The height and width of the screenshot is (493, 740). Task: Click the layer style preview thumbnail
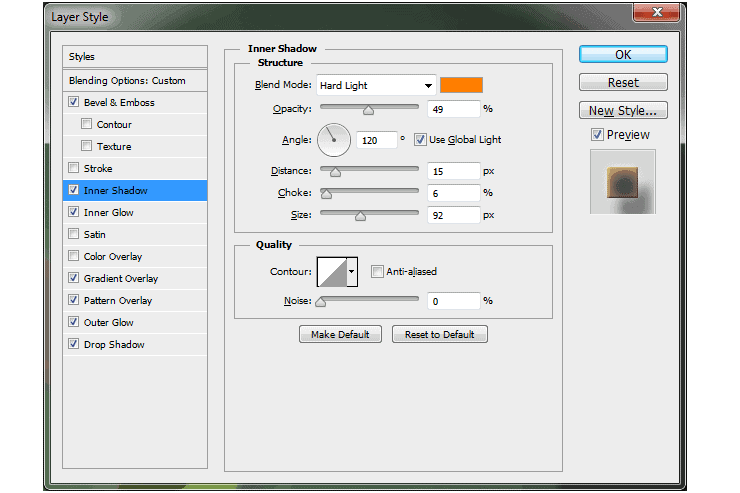(622, 182)
